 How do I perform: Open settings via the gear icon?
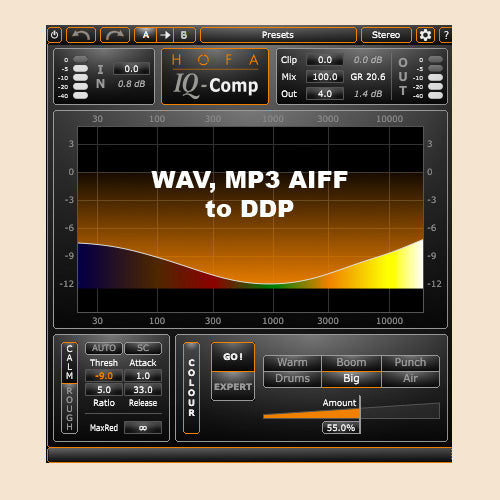425,35
